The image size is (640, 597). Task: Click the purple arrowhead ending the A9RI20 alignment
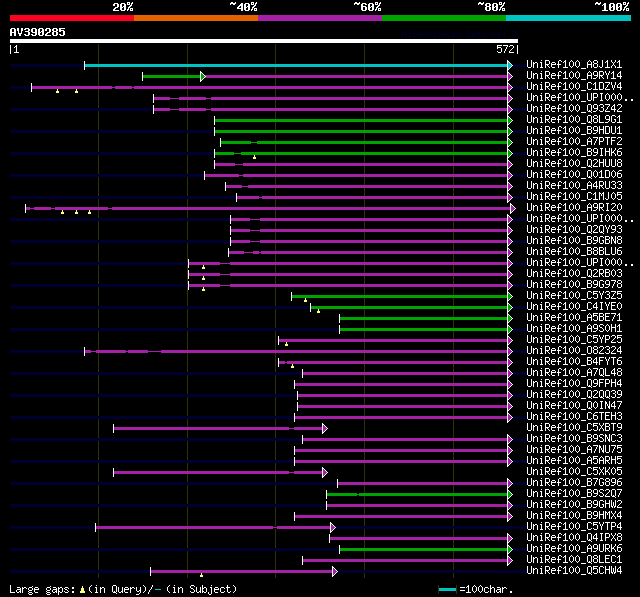tap(513, 209)
